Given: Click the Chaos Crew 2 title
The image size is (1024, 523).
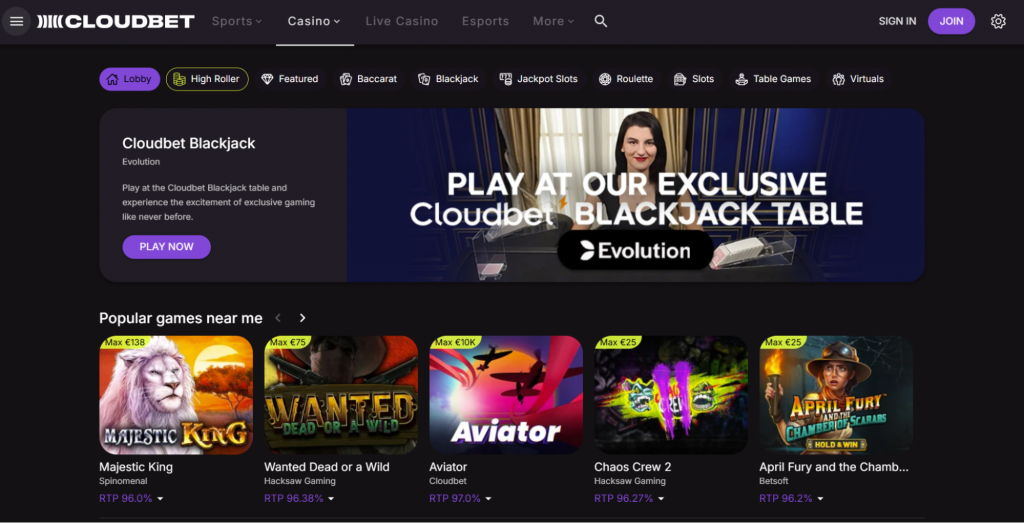Looking at the screenshot, I should point(633,467).
